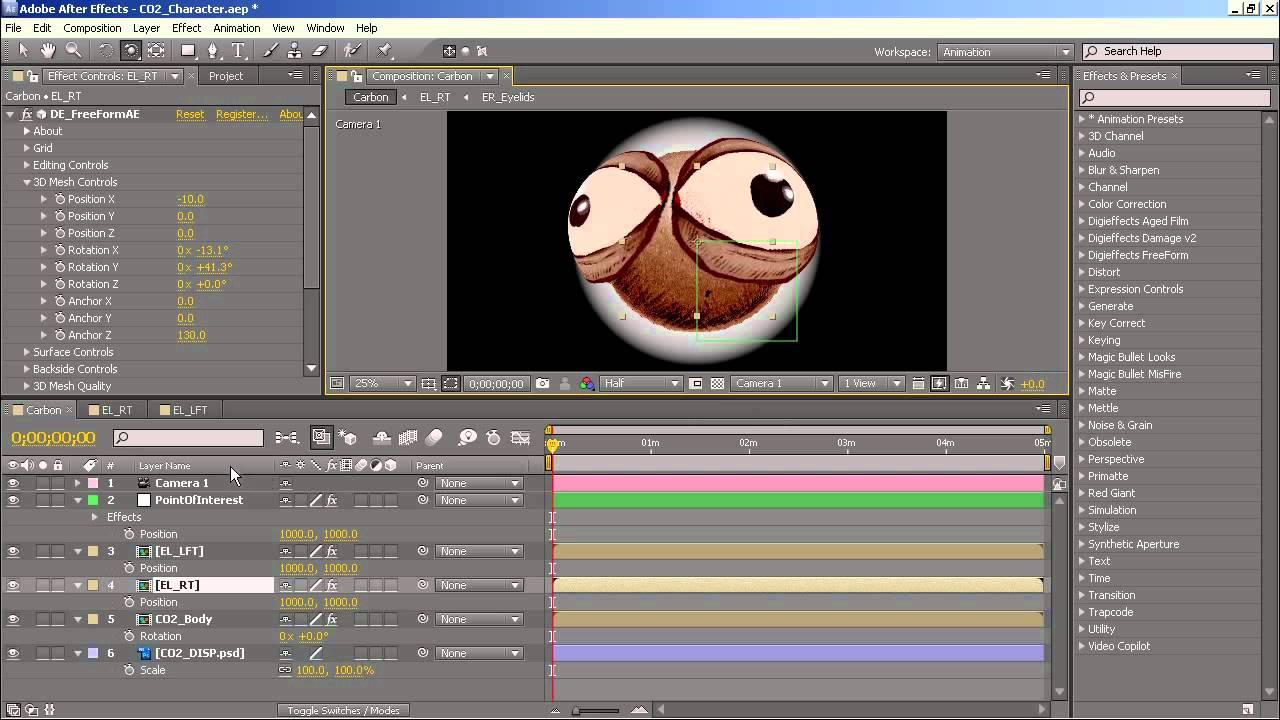
Task: Click the Reset Exposure icon in viewer
Action: (1007, 383)
